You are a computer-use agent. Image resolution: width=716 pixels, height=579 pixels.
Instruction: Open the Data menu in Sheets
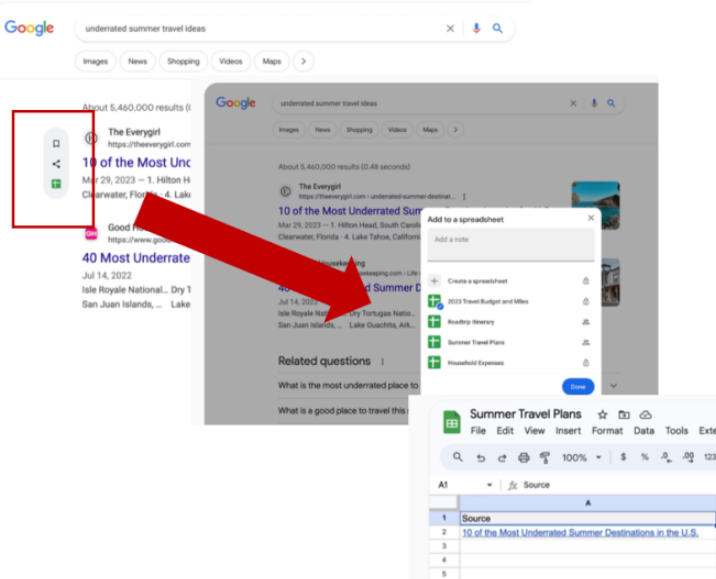tap(644, 431)
